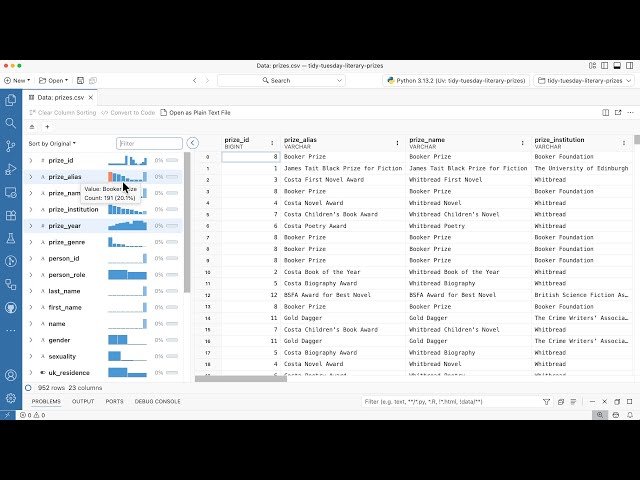This screenshot has height=480, width=640.
Task: Click the top Search command box
Action: tap(281, 80)
